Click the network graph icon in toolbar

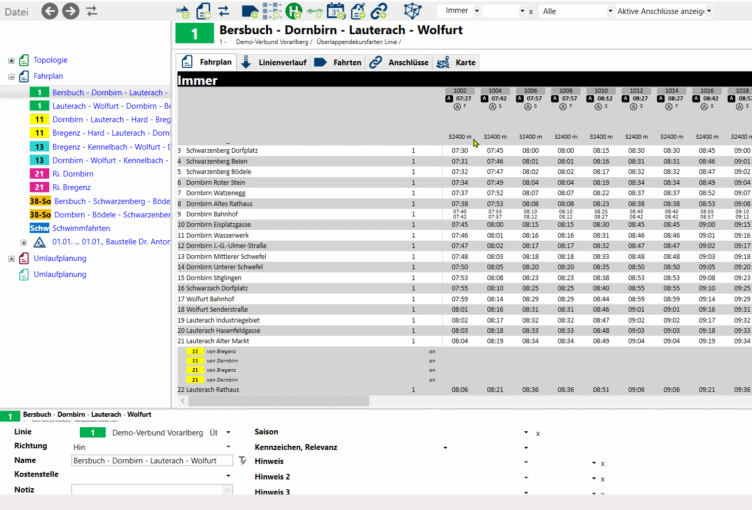[x=411, y=11]
